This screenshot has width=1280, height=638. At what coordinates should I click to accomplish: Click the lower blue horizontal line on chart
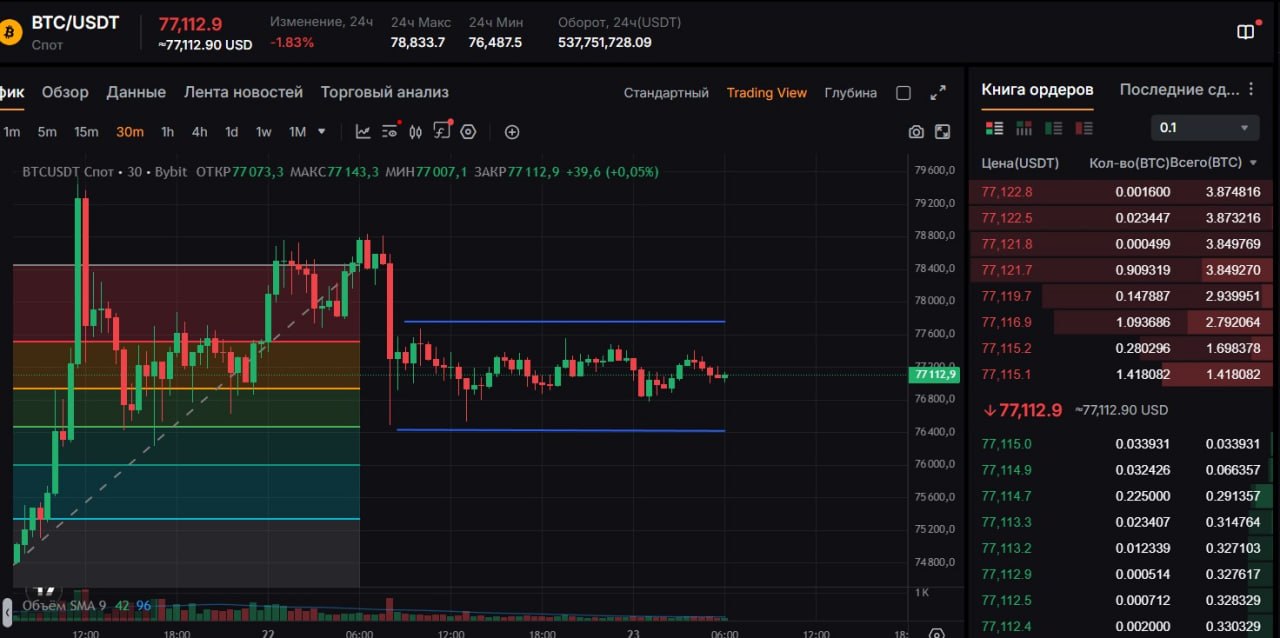point(560,431)
